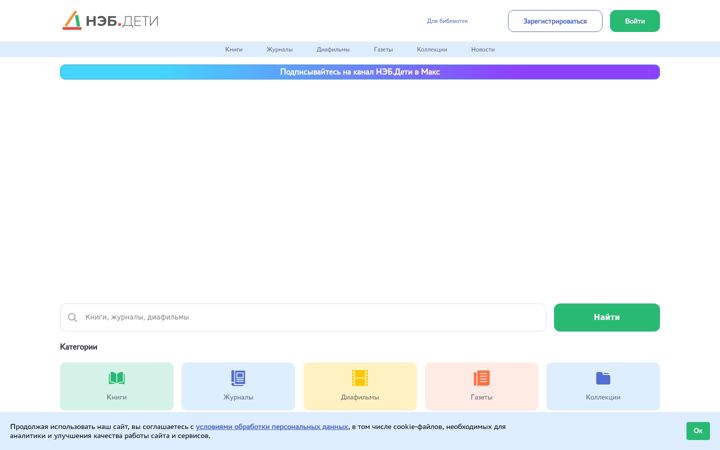
Task: Click the green Войти button
Action: point(635,21)
